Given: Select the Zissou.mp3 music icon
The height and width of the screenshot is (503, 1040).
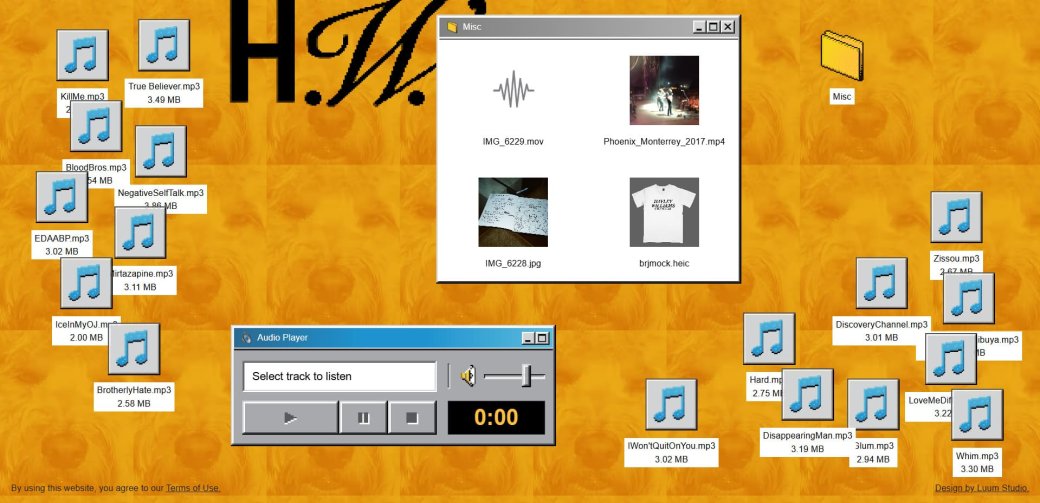Looking at the screenshot, I should [956, 218].
